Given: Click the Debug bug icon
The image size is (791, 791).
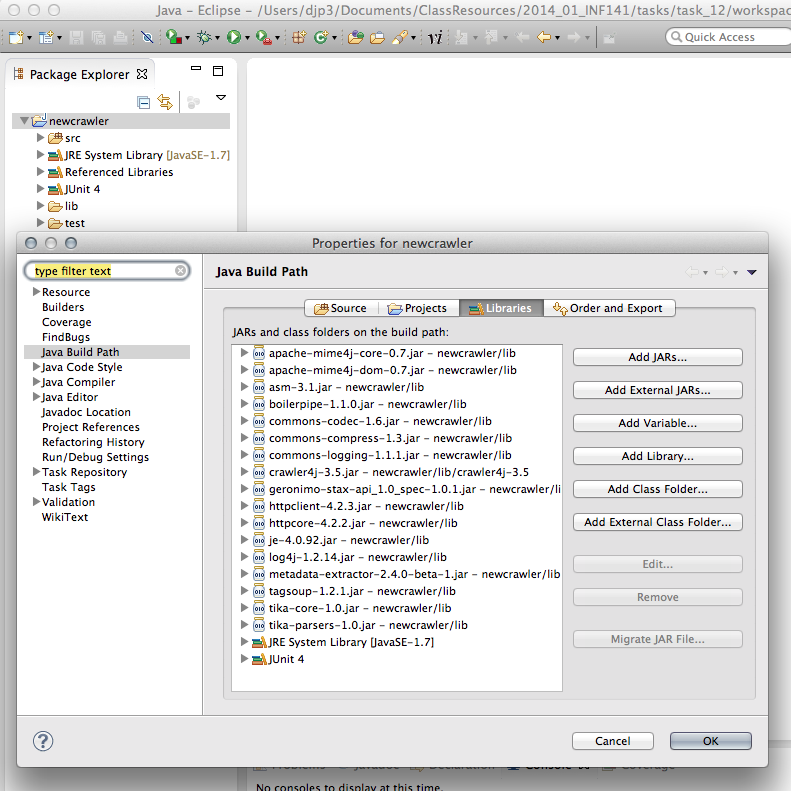Looking at the screenshot, I should (x=204, y=37).
